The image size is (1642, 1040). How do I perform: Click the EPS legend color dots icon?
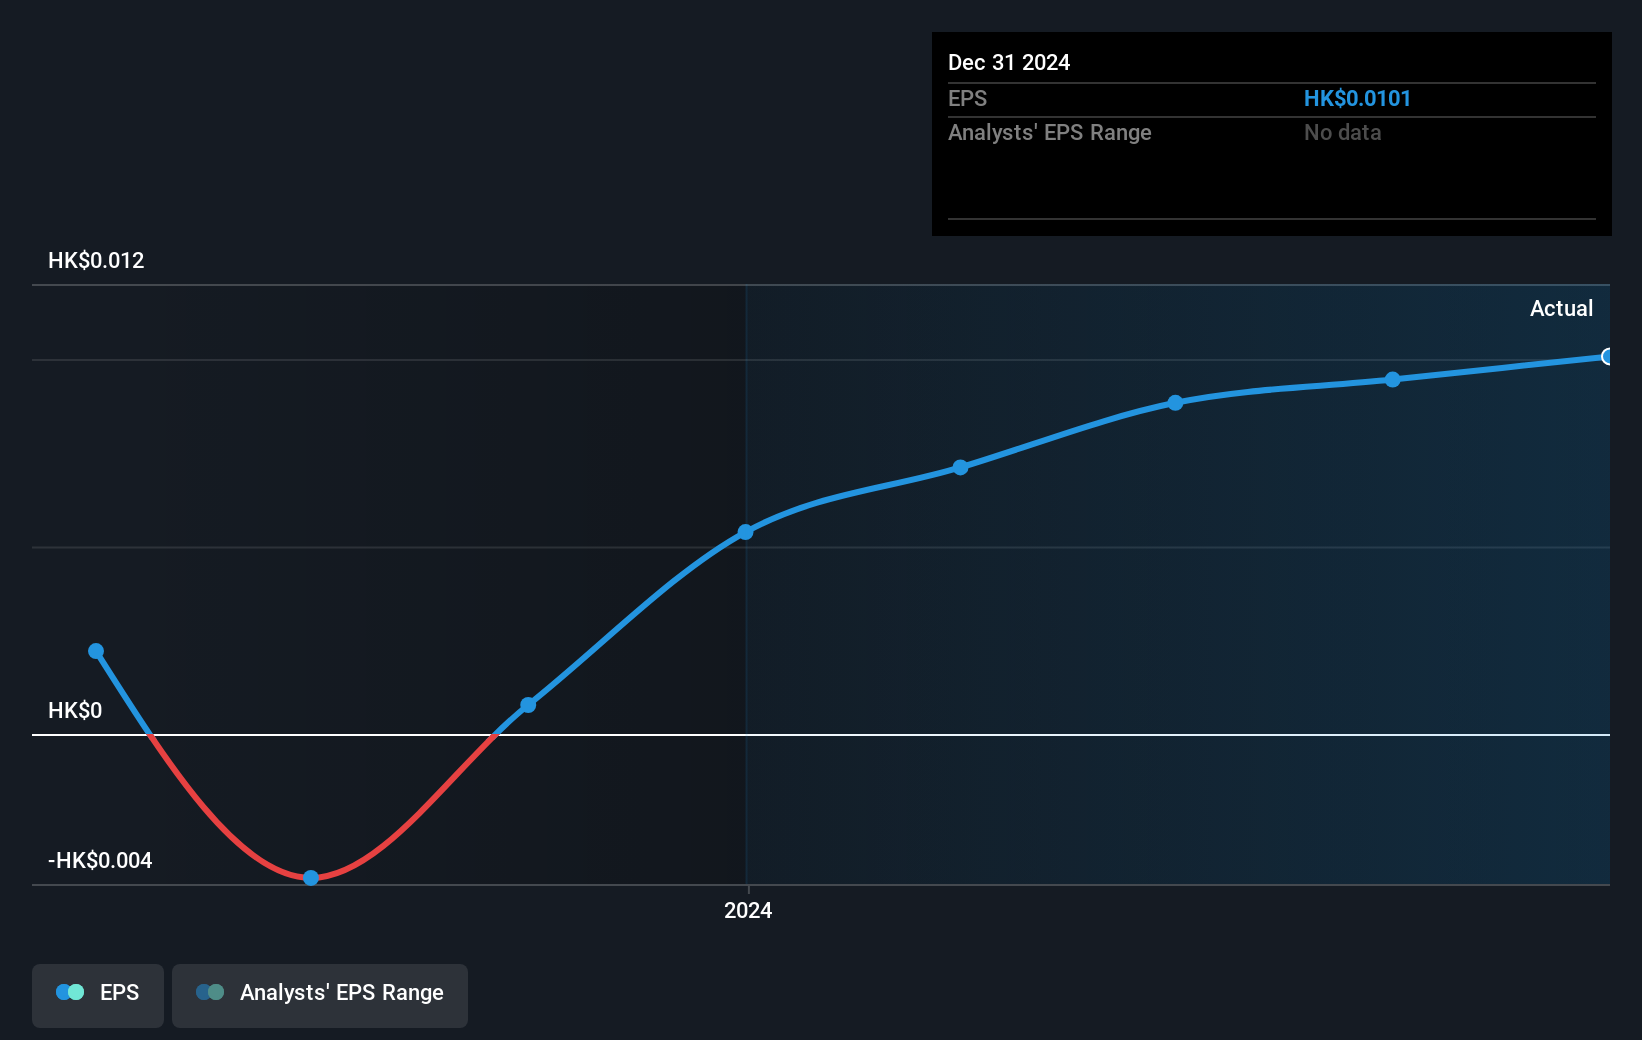pos(70,992)
